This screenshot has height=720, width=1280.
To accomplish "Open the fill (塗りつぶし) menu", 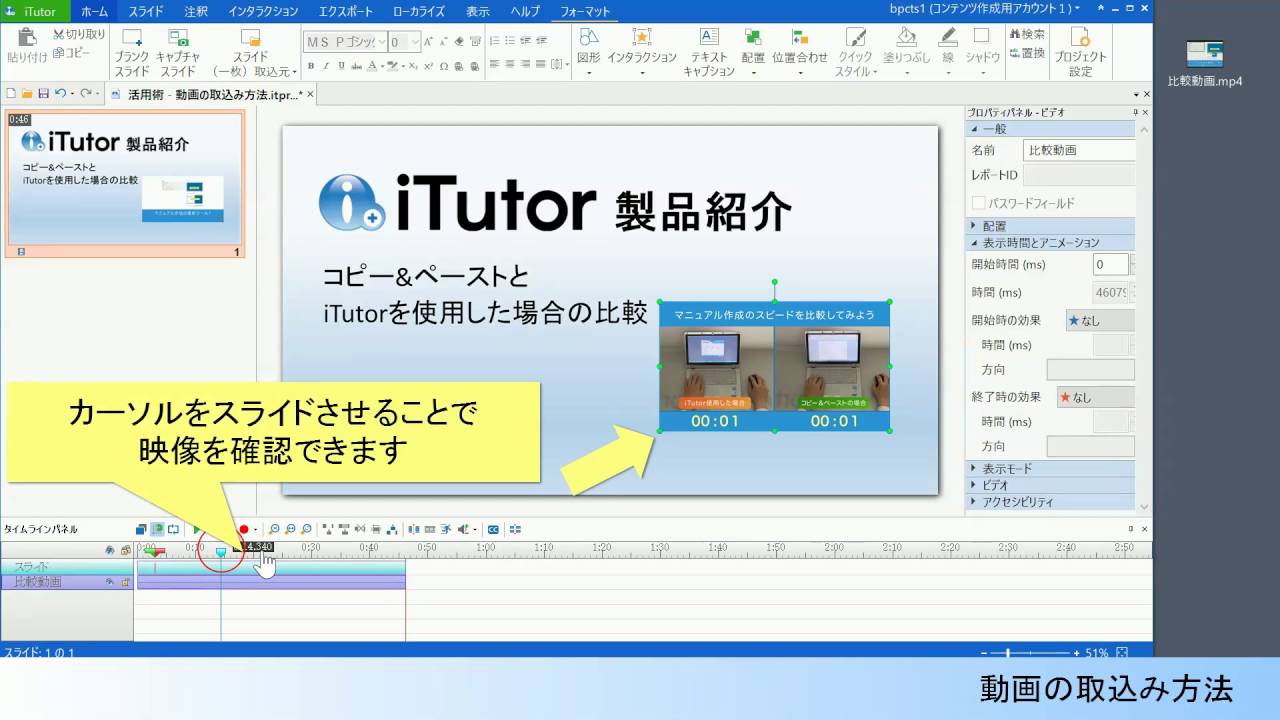I will 906,52.
